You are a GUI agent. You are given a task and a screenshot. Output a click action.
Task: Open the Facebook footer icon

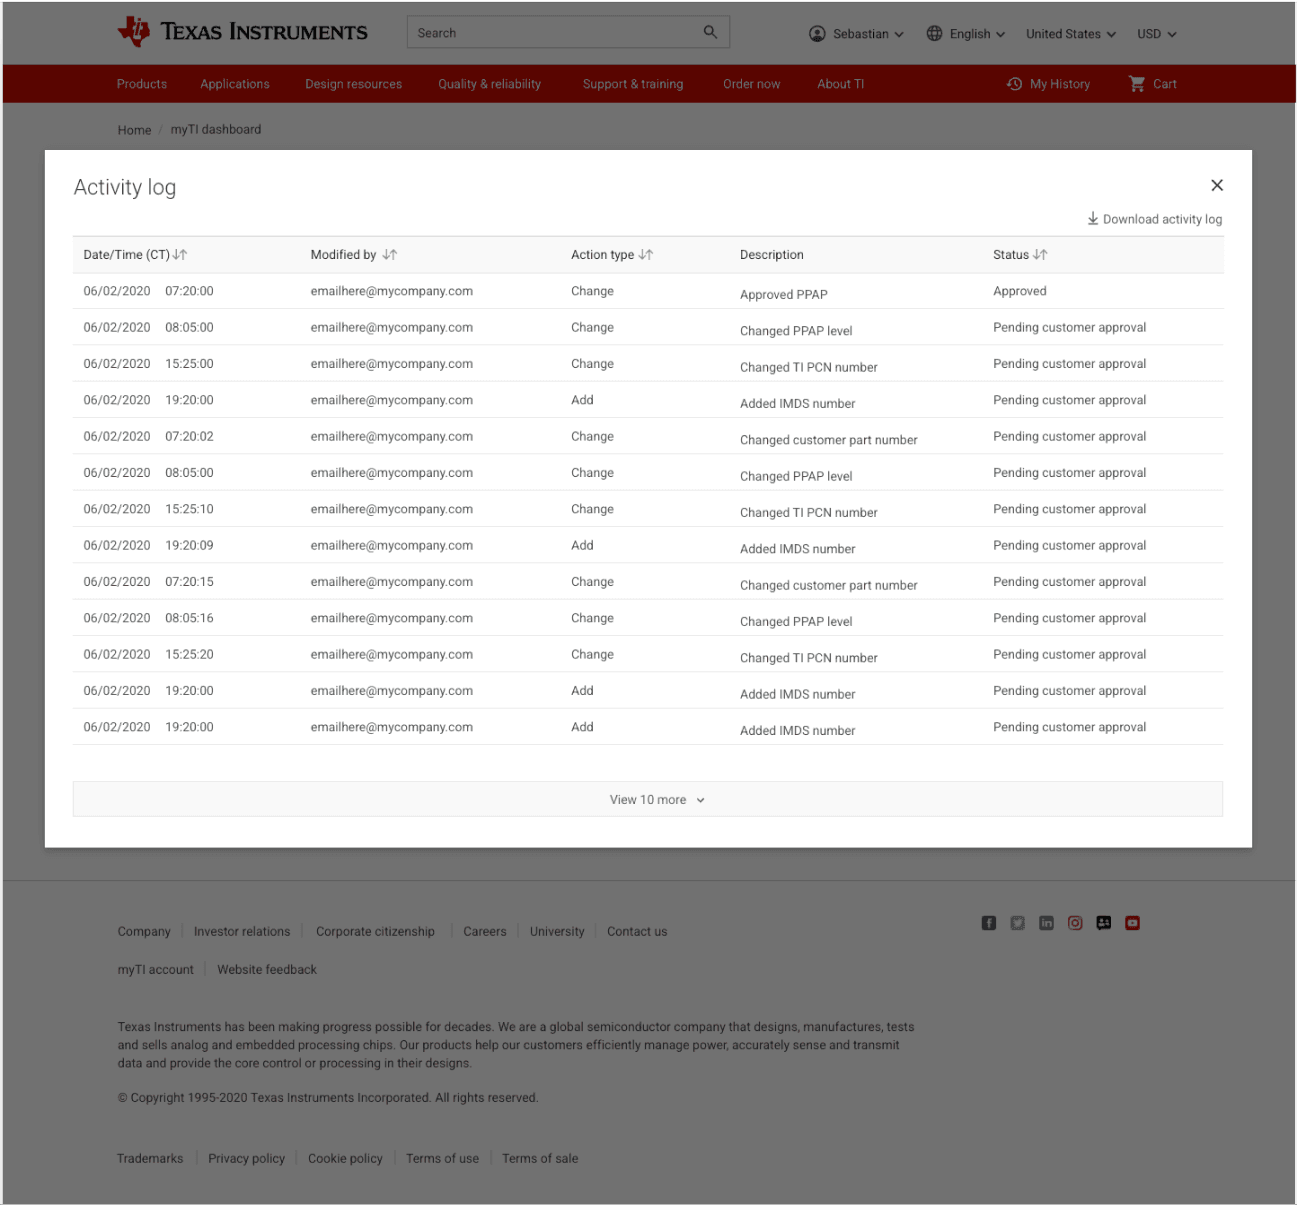[x=989, y=923]
